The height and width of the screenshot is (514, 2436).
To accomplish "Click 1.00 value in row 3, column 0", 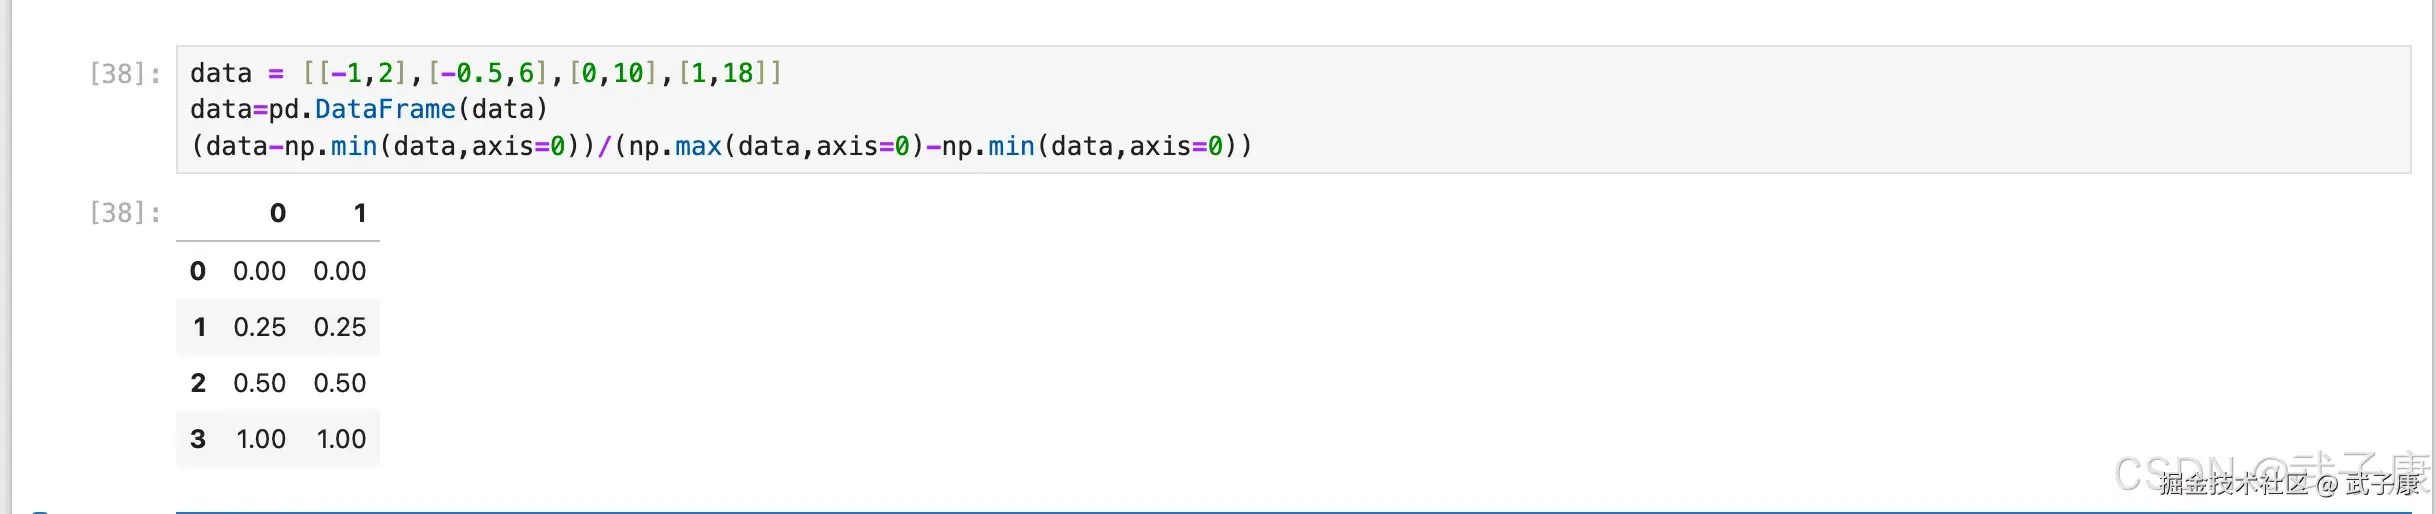I will pyautogui.click(x=261, y=439).
